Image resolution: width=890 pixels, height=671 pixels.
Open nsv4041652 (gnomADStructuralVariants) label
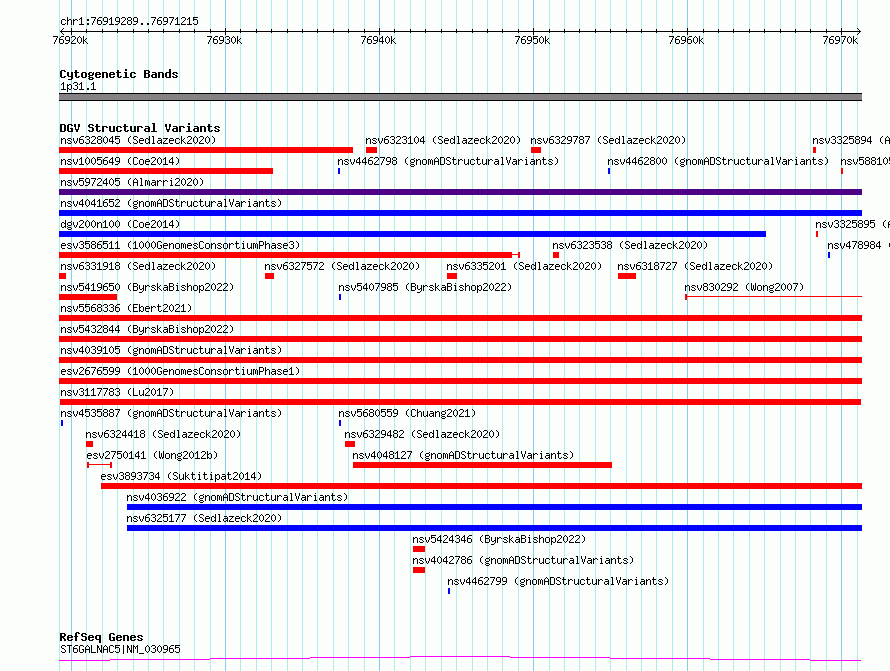171,203
